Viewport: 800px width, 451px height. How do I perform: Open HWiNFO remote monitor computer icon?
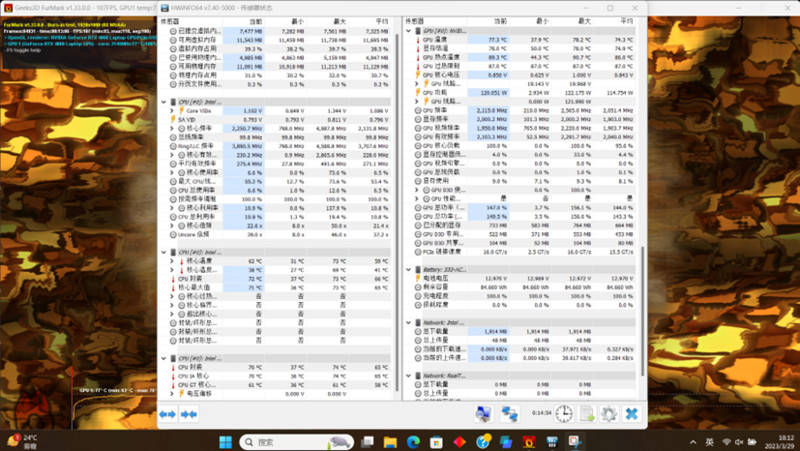tap(483, 414)
